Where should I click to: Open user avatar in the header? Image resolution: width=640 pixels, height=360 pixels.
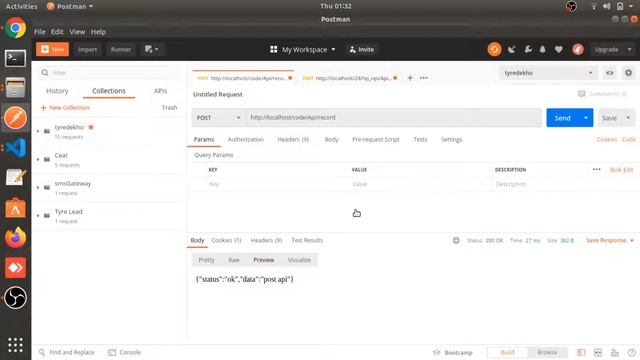pos(578,49)
